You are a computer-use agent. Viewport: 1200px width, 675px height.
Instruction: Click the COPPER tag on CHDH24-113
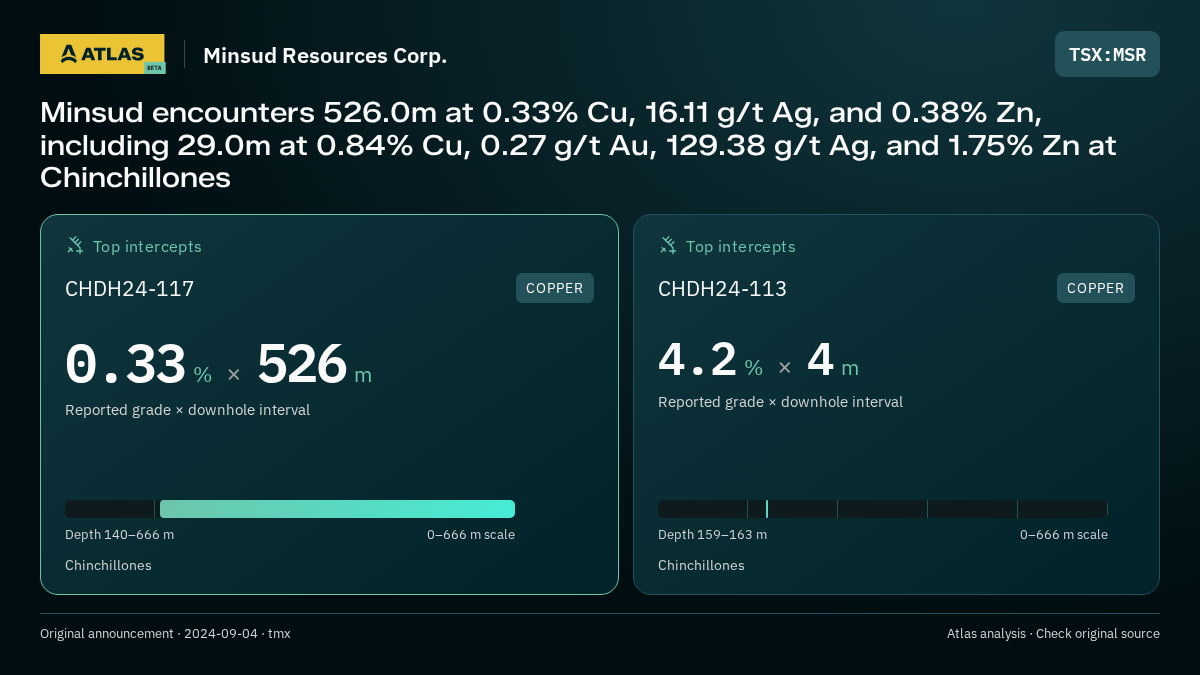1096,288
